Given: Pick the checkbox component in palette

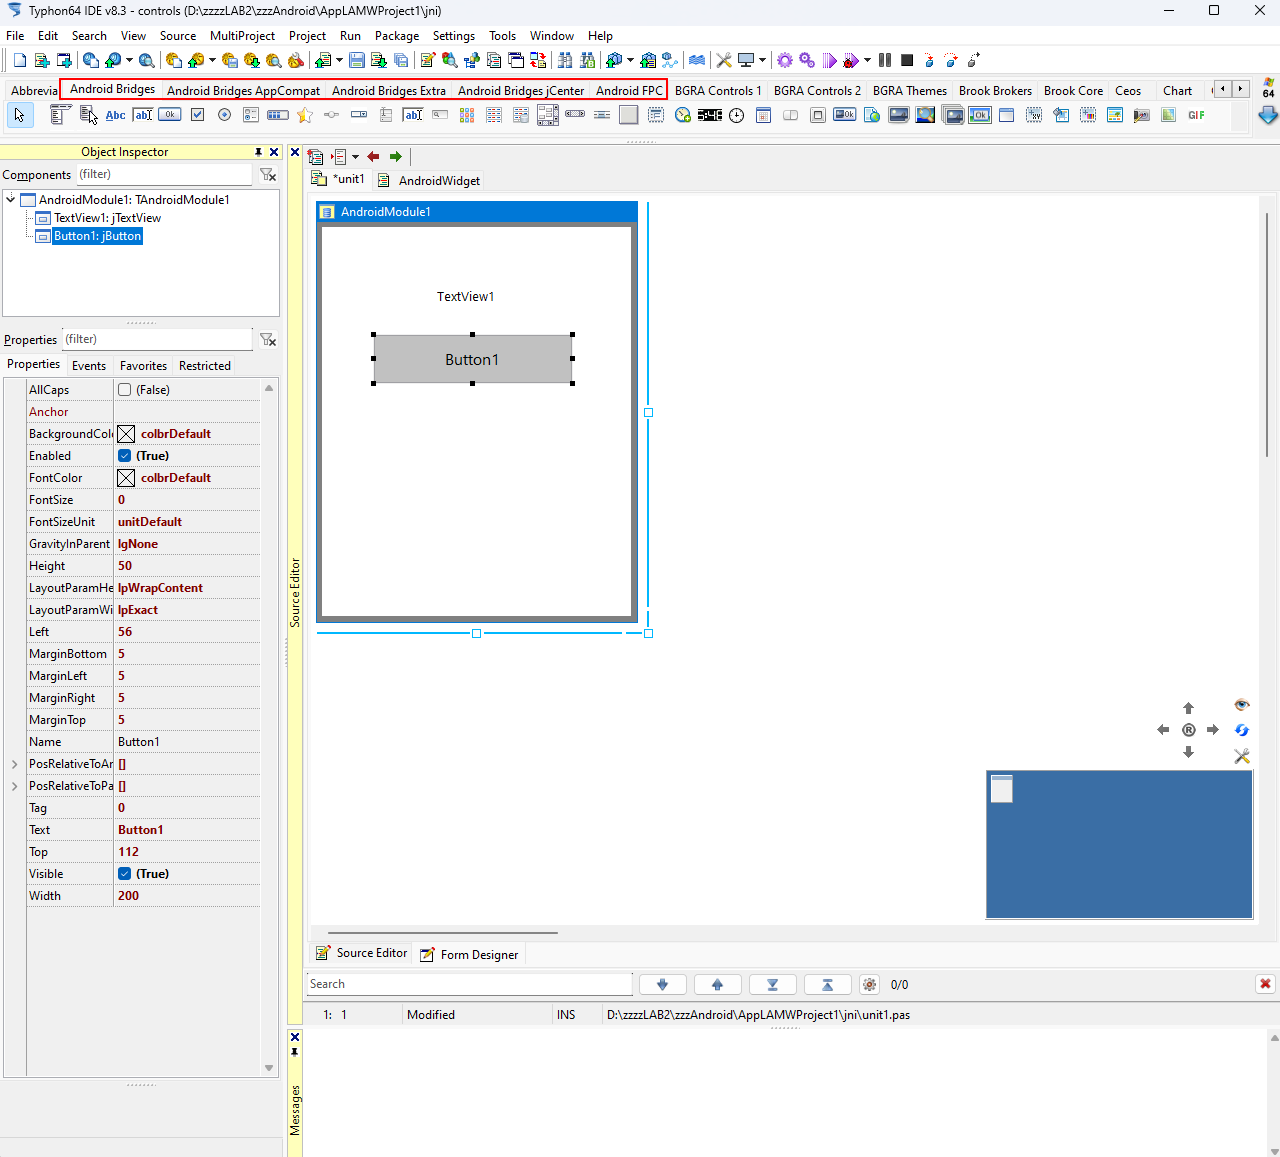Looking at the screenshot, I should pos(197,115).
